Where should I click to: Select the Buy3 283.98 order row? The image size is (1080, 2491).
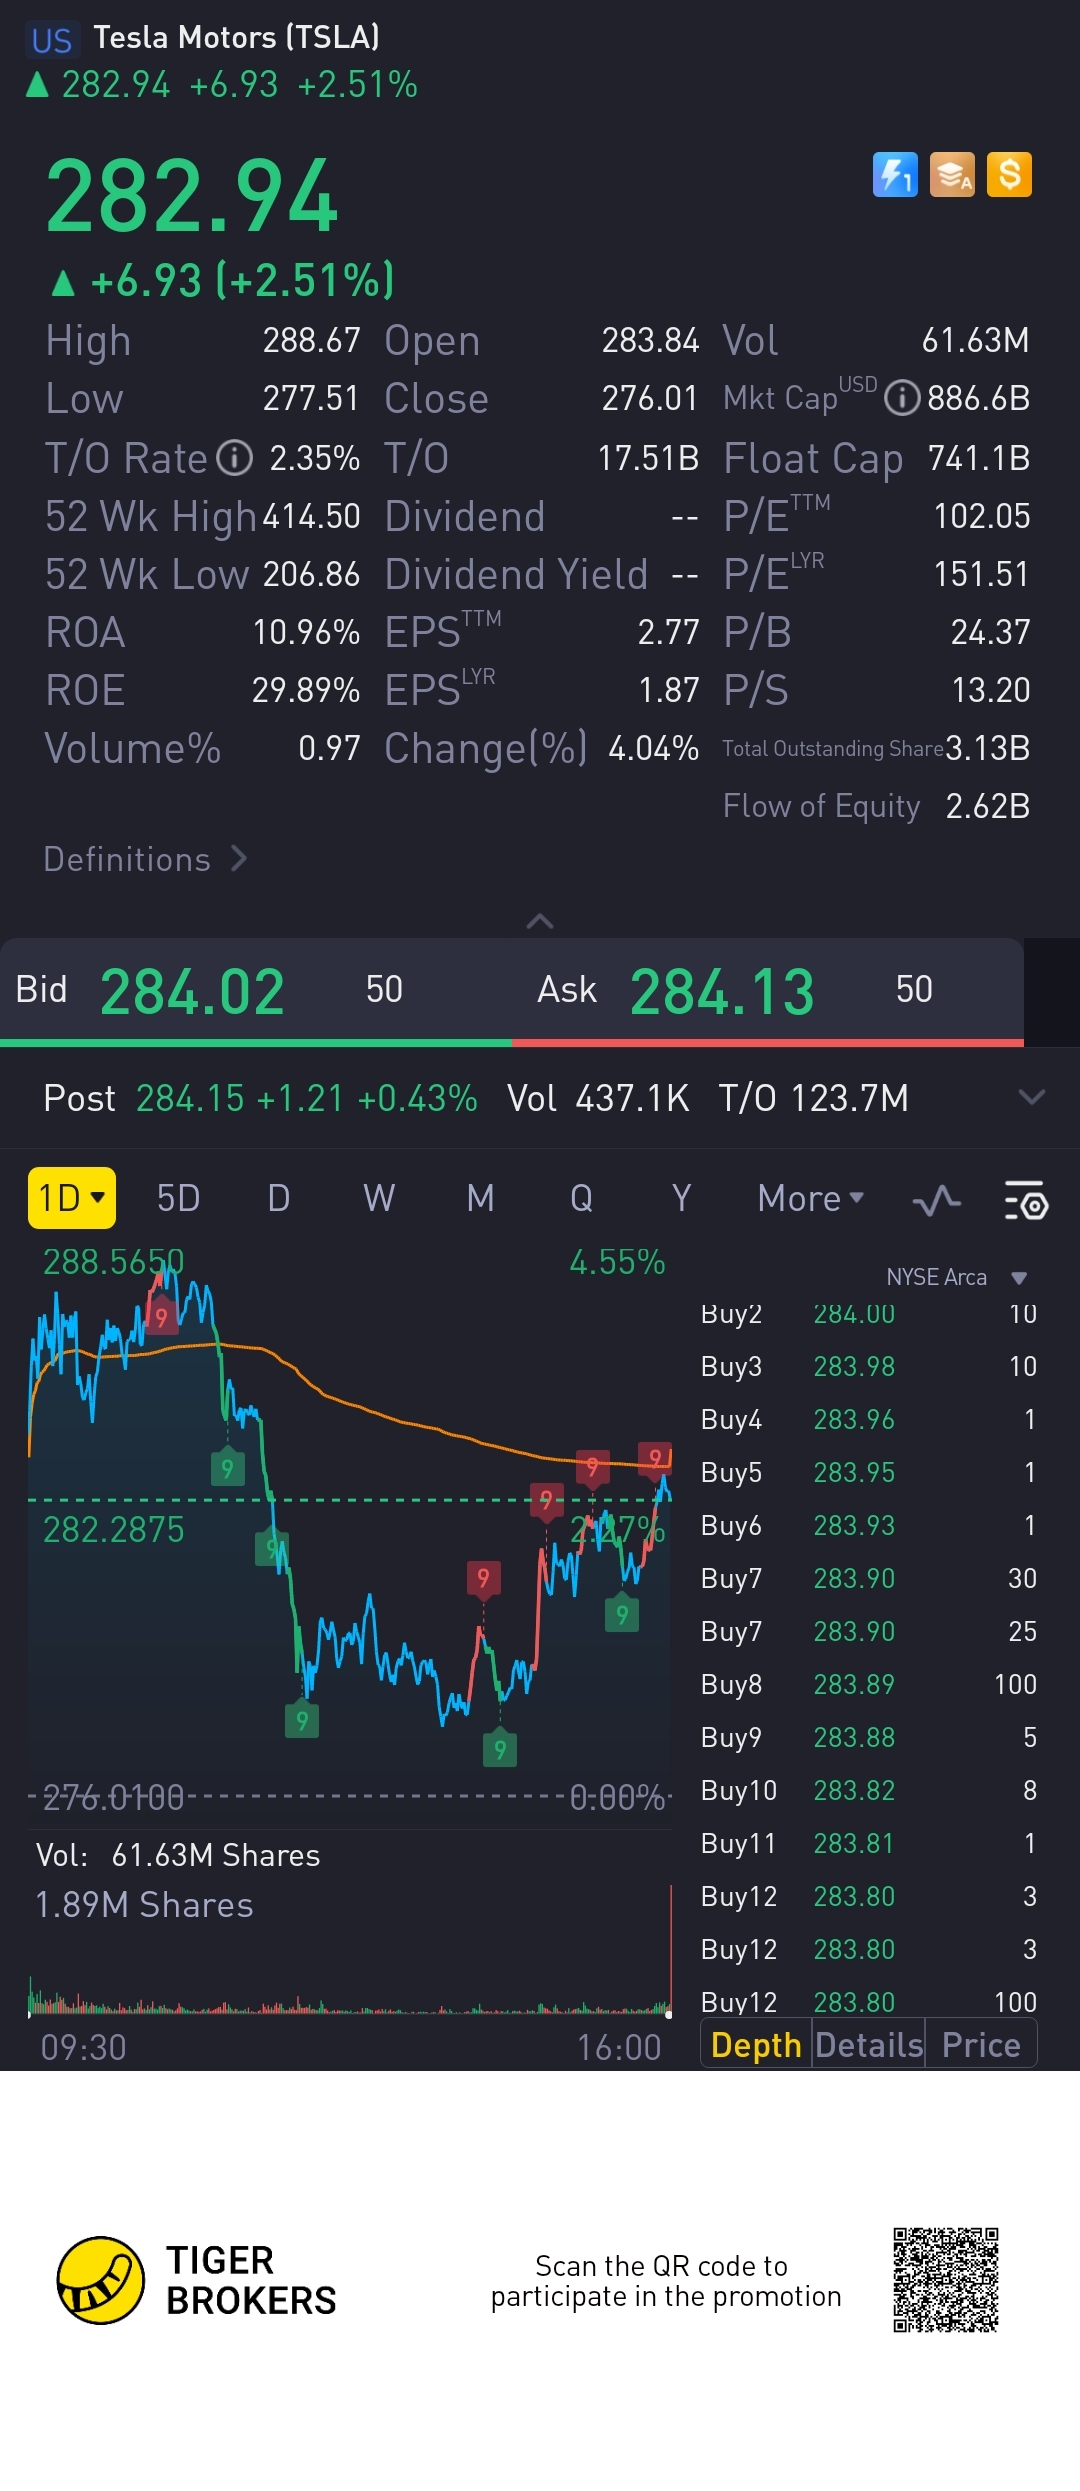[868, 1366]
